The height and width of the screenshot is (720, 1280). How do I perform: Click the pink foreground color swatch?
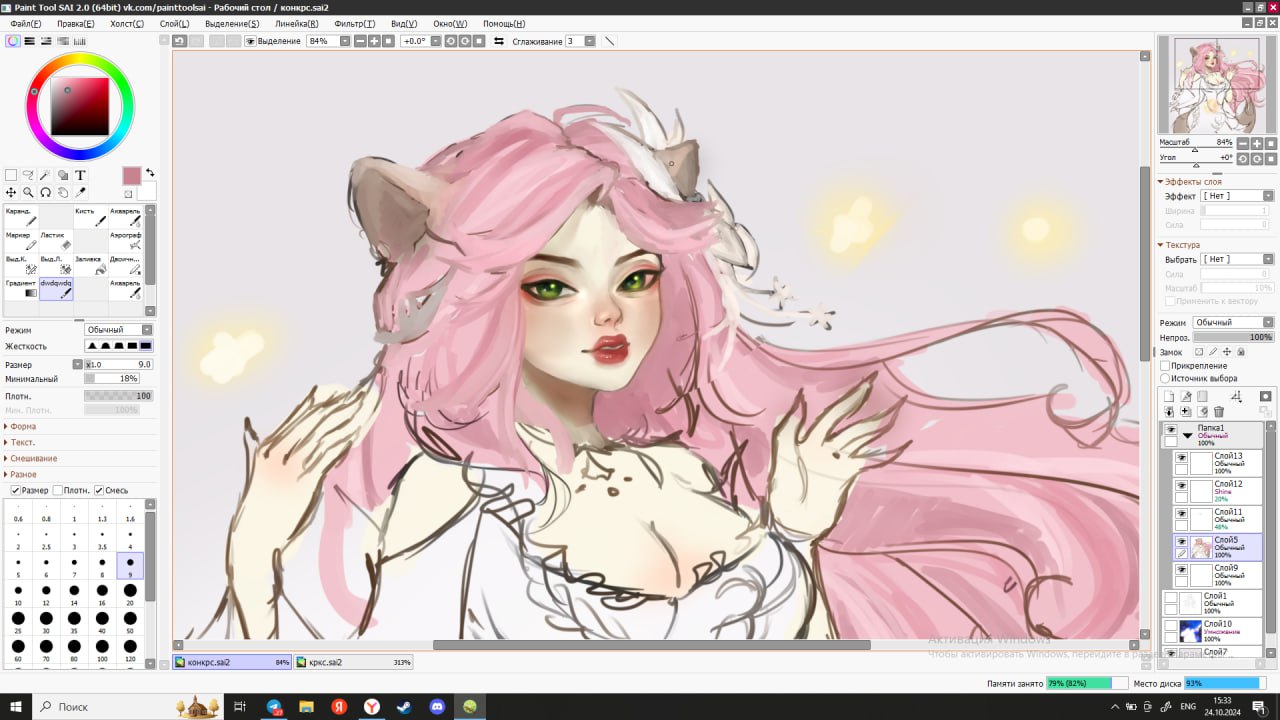click(132, 176)
